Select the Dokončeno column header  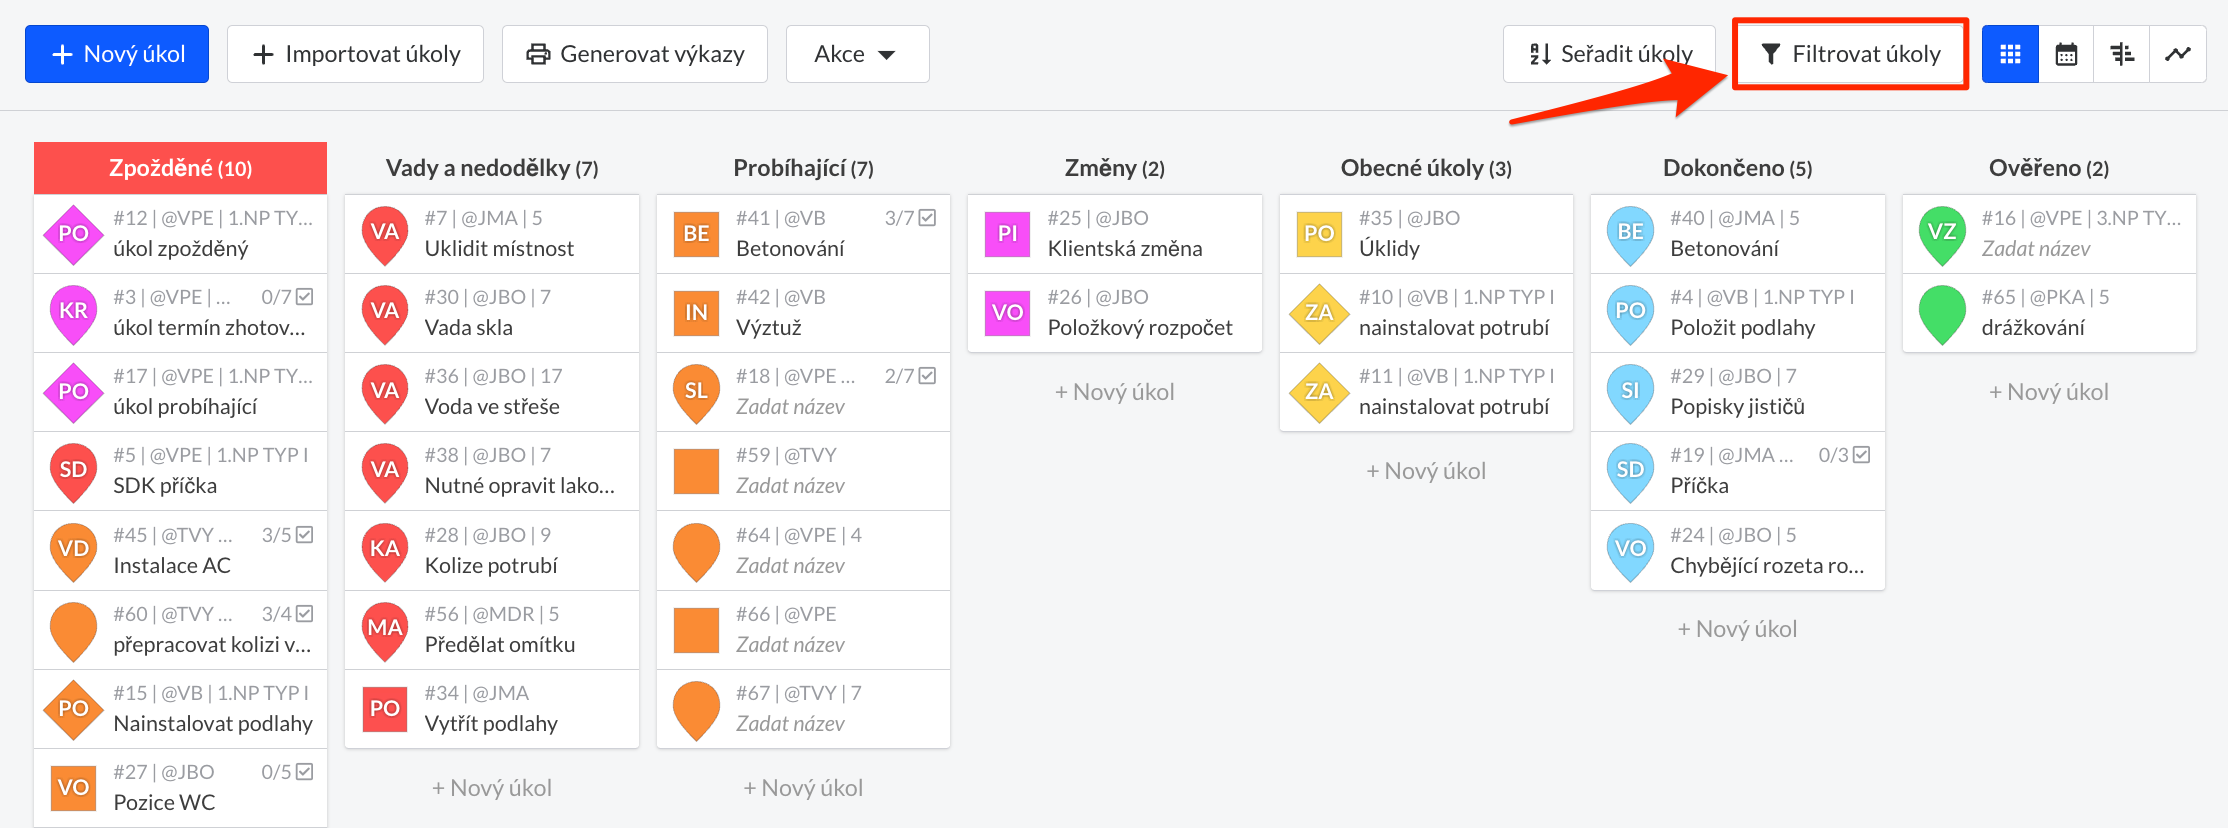(1737, 167)
